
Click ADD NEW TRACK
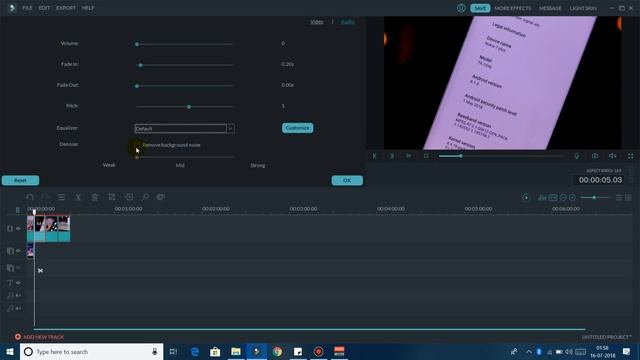40,337
